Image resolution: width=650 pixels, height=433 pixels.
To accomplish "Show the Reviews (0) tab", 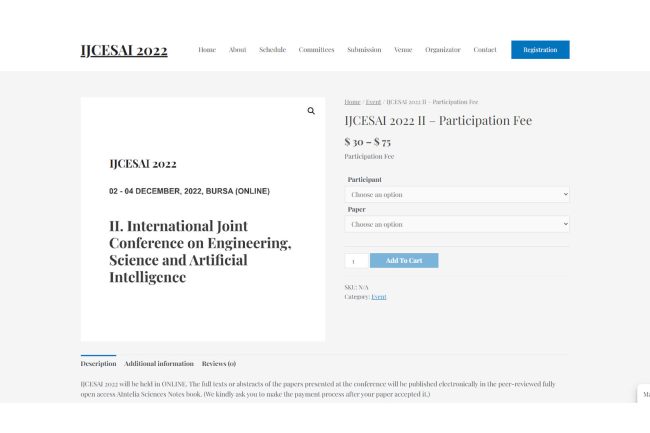I will click(219, 363).
